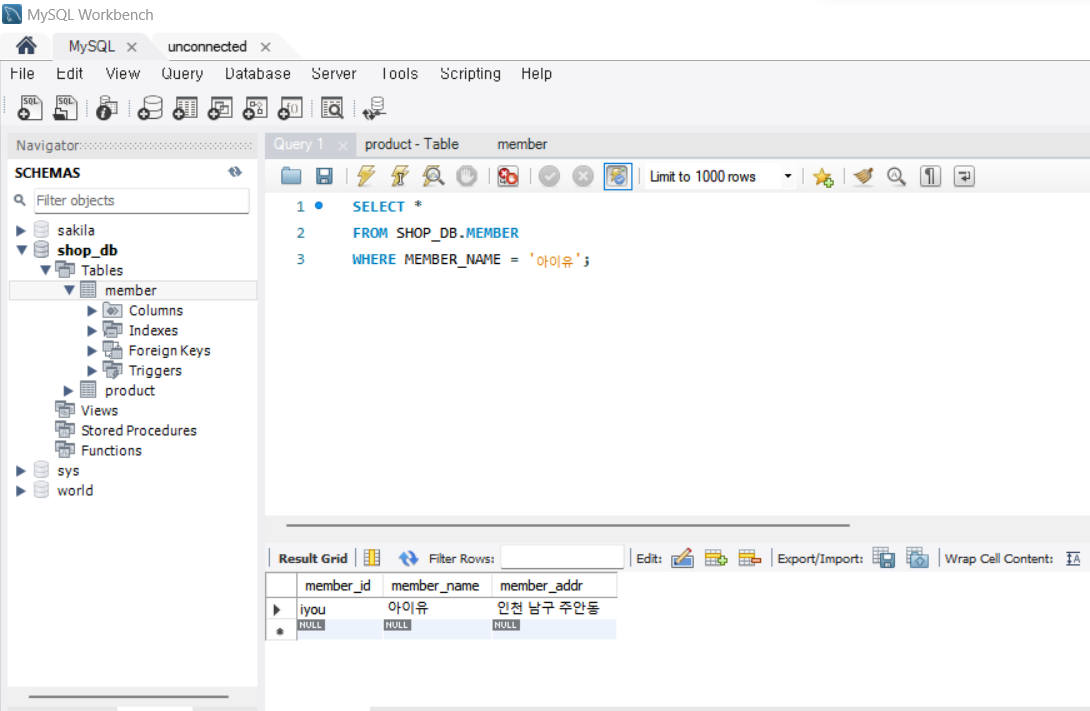Open the inspector for selected object
Viewport: 1090px width, 711px height.
tap(106, 108)
